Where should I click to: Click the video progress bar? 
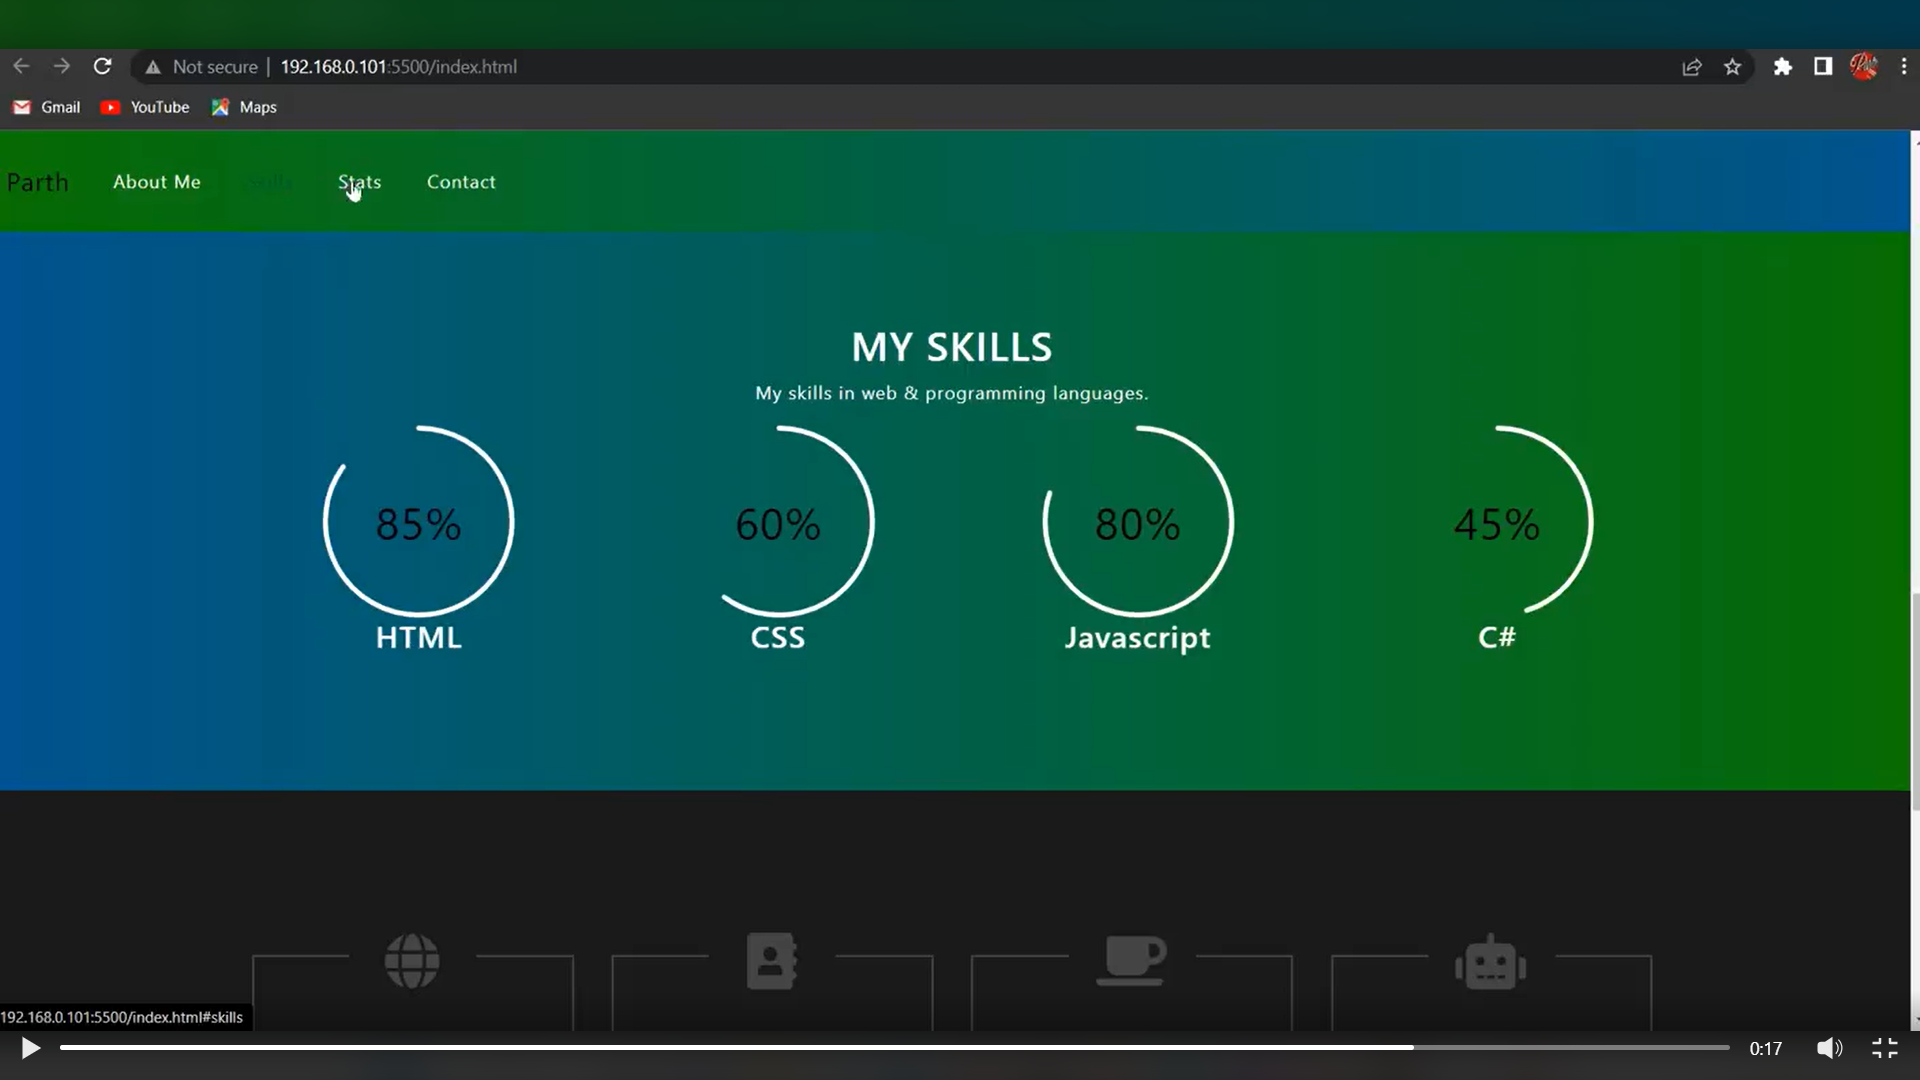[x=894, y=1047]
